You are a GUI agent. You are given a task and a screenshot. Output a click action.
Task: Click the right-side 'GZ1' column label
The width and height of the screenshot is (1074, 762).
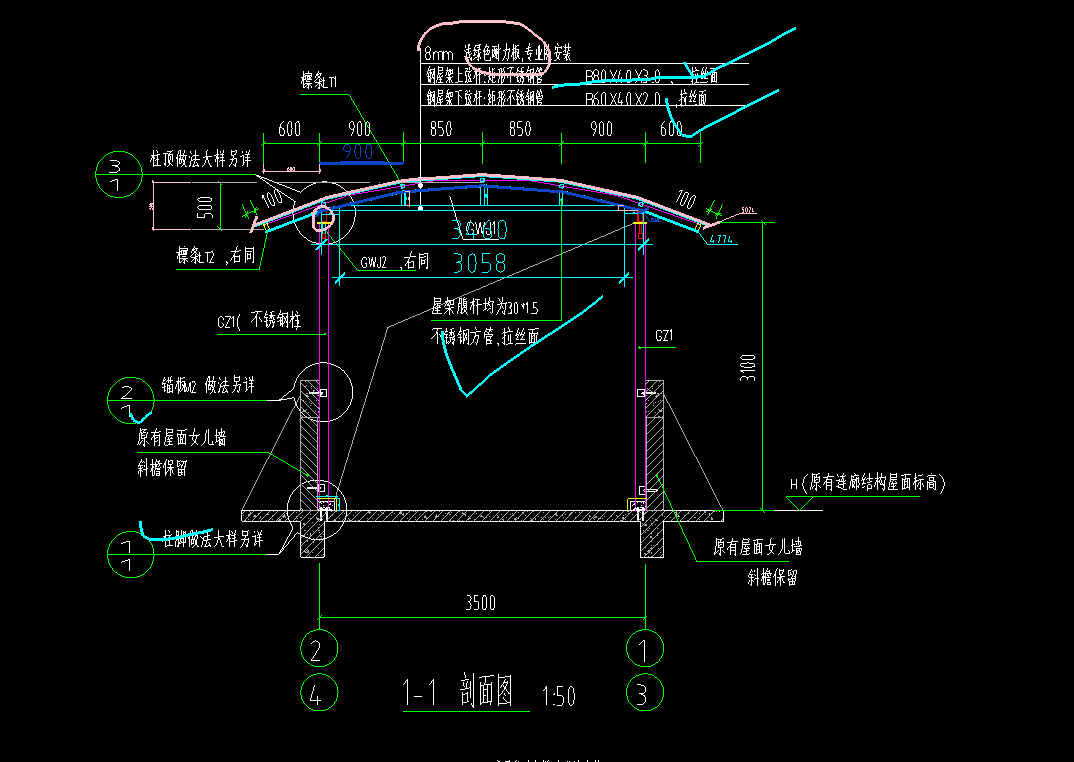click(x=664, y=336)
